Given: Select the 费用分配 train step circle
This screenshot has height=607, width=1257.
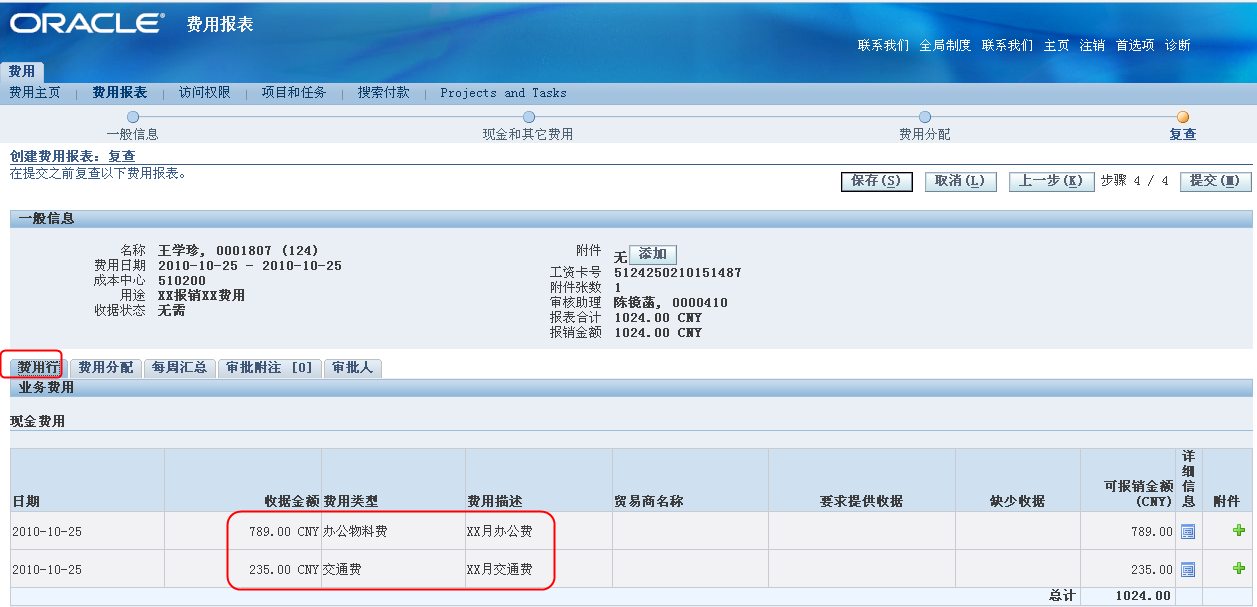Looking at the screenshot, I should (925, 116).
